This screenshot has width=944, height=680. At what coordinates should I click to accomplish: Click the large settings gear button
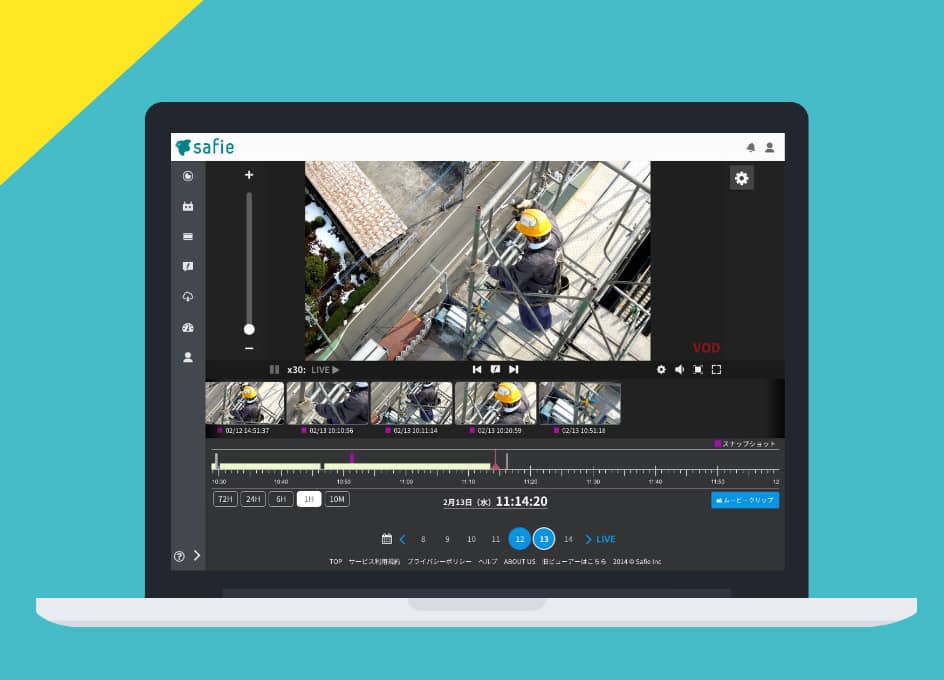point(742,178)
